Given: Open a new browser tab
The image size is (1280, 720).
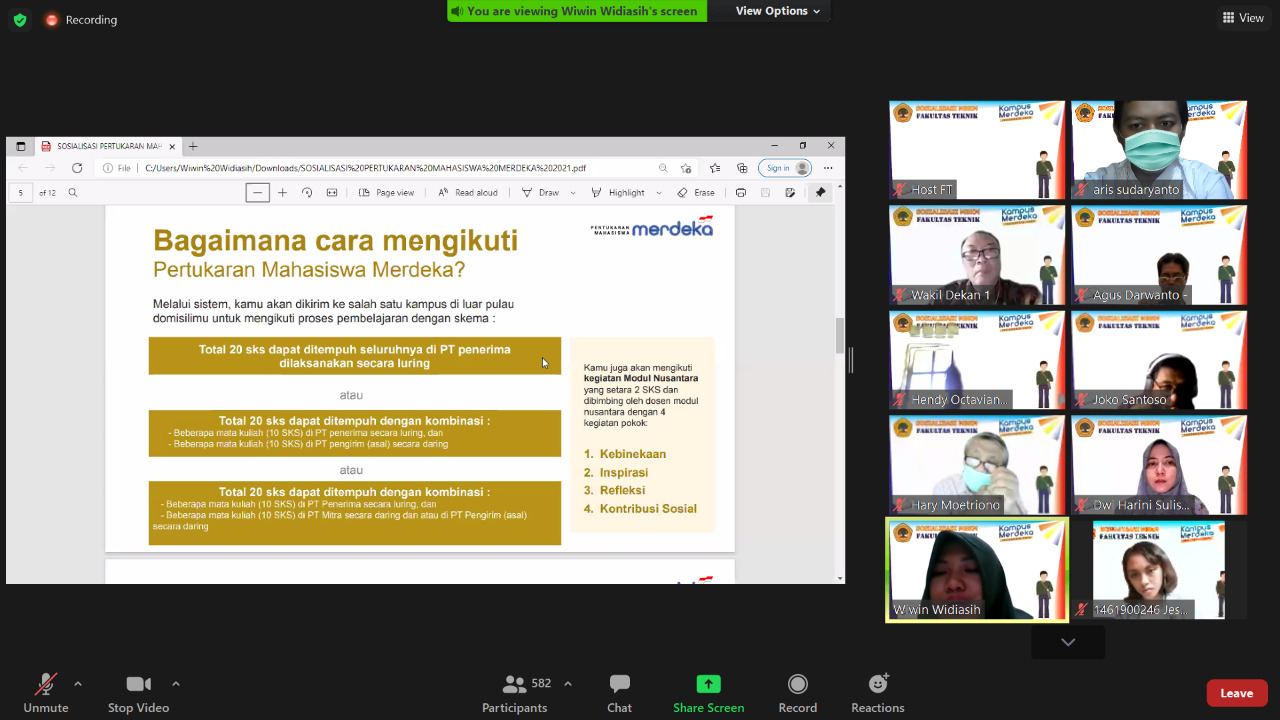Looking at the screenshot, I should click(193, 146).
